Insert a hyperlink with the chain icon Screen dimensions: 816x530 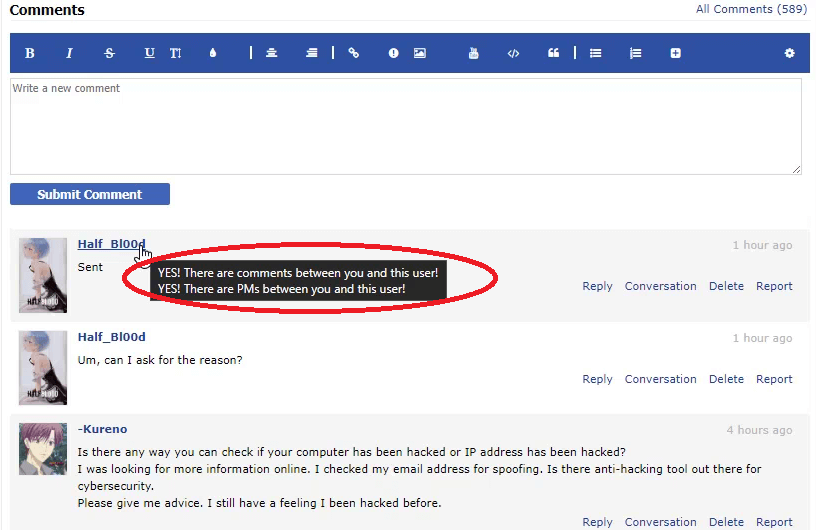[354, 53]
